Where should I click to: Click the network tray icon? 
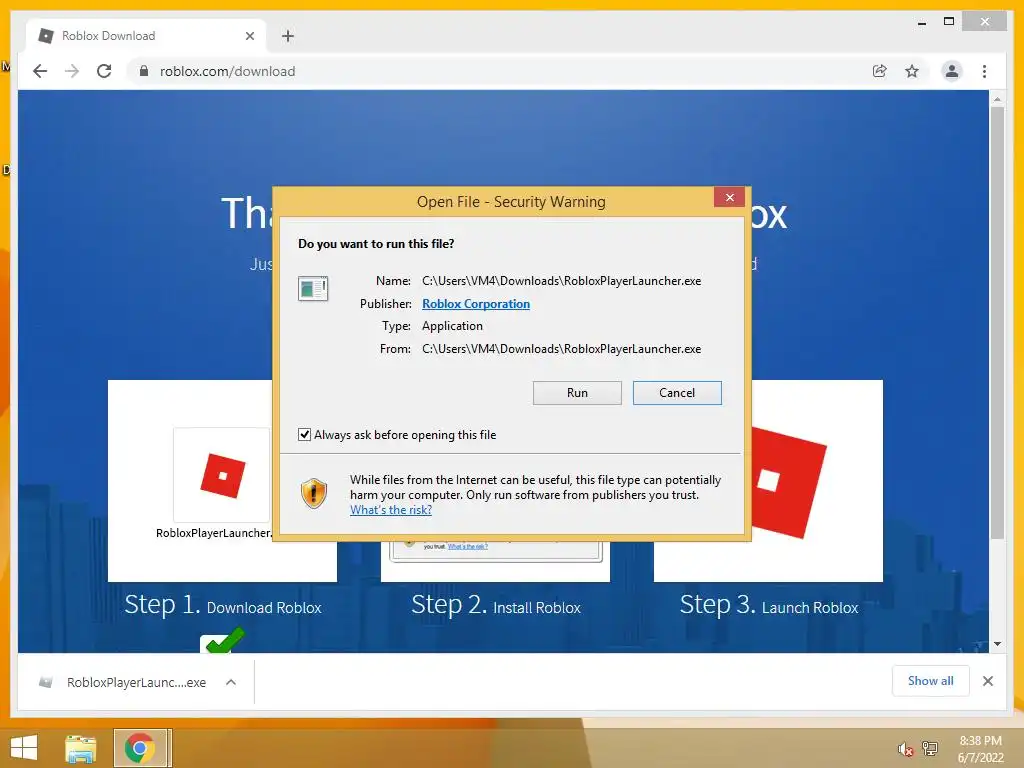tap(929, 748)
